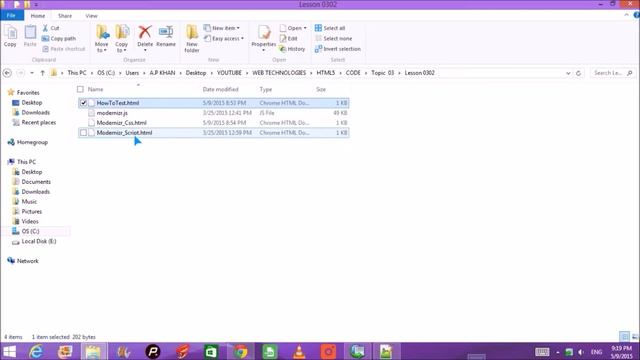640x360 pixels.
Task: Toggle the select-all header checkbox
Action: tap(80, 89)
